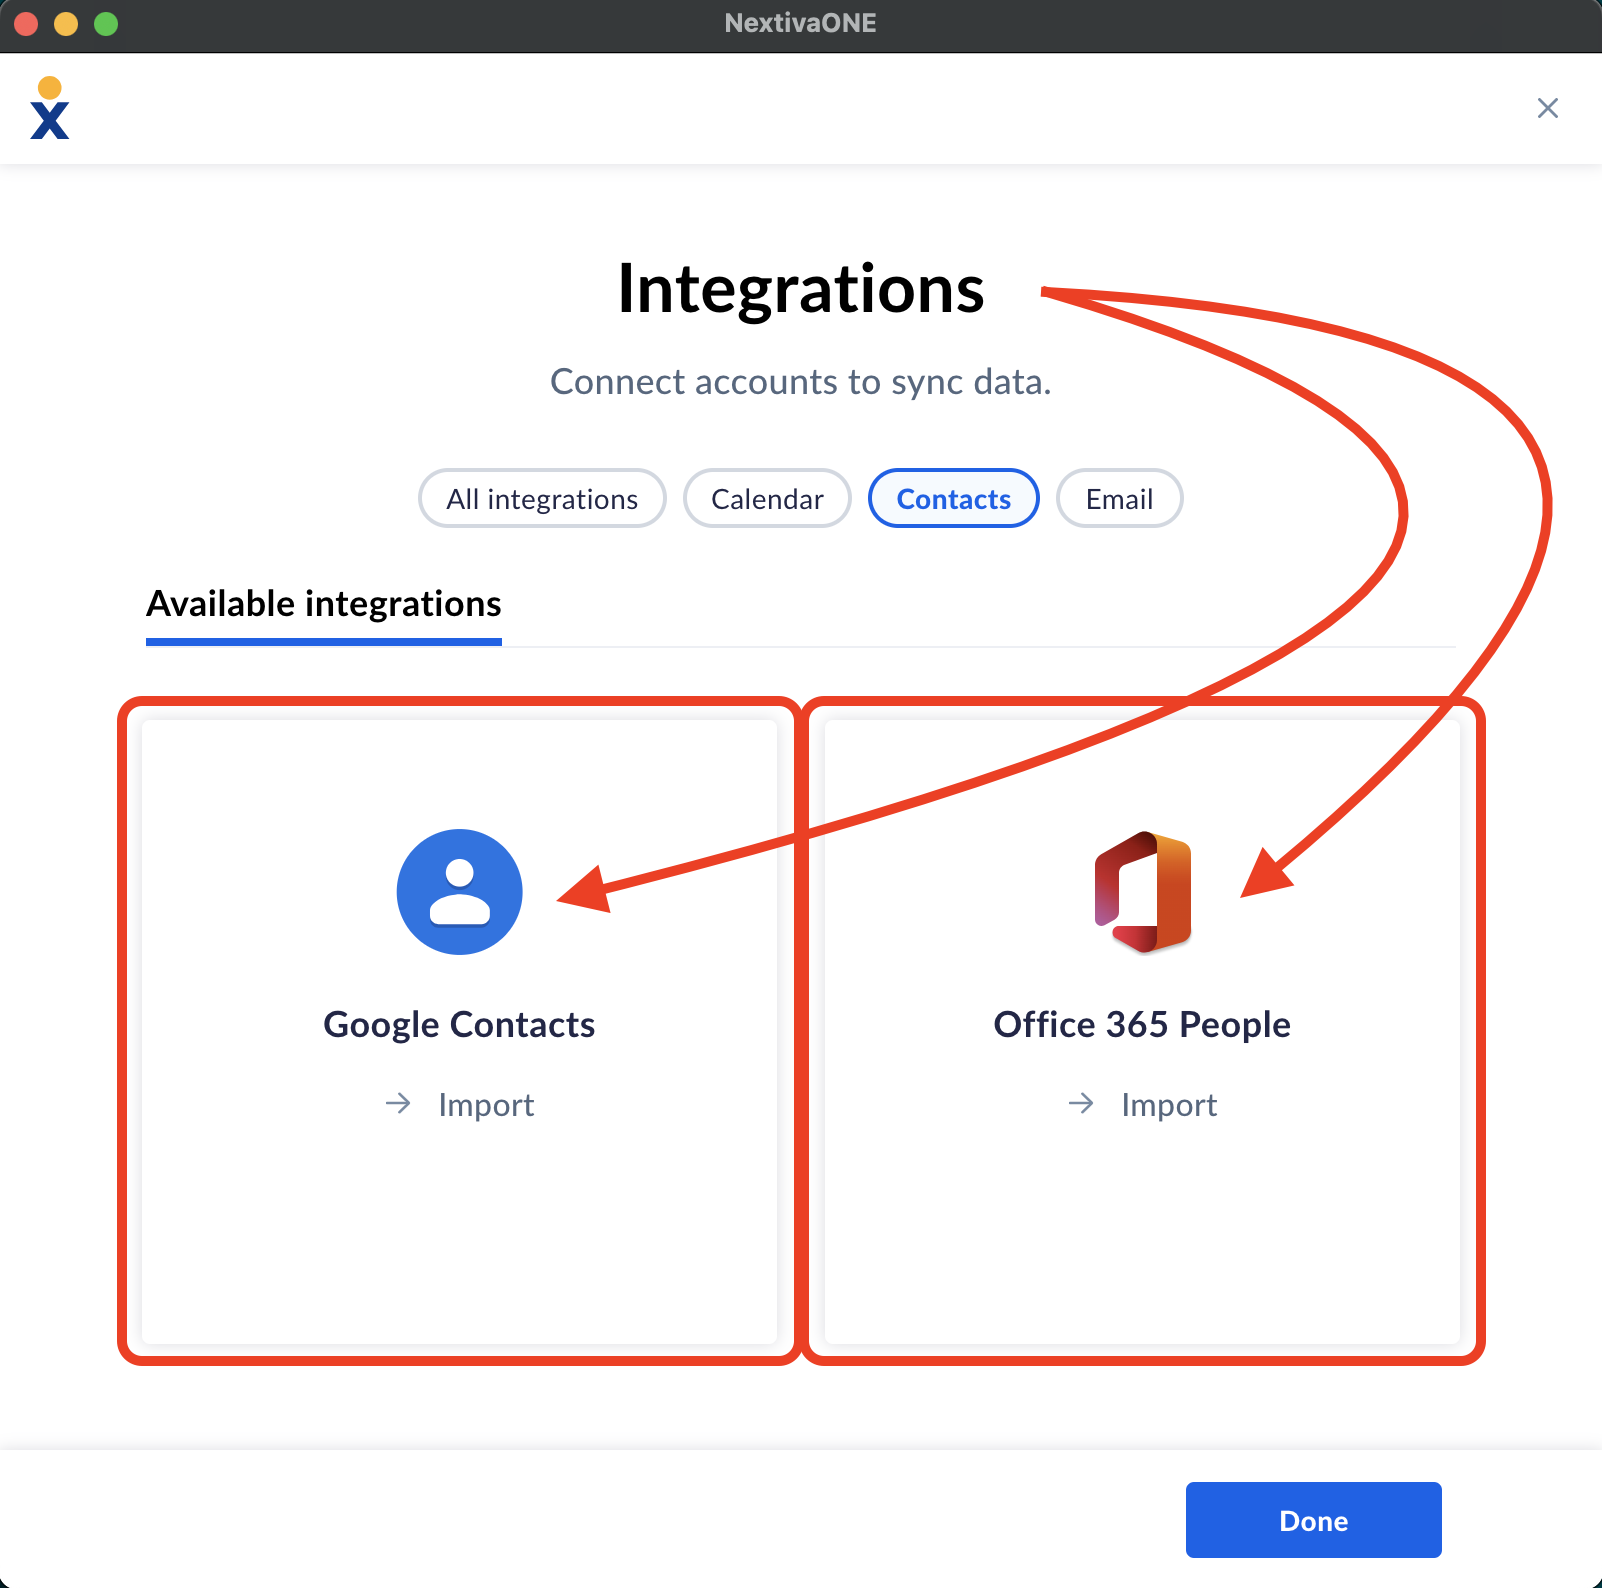Switch to the Calendar filter
1602x1588 pixels.
click(767, 498)
